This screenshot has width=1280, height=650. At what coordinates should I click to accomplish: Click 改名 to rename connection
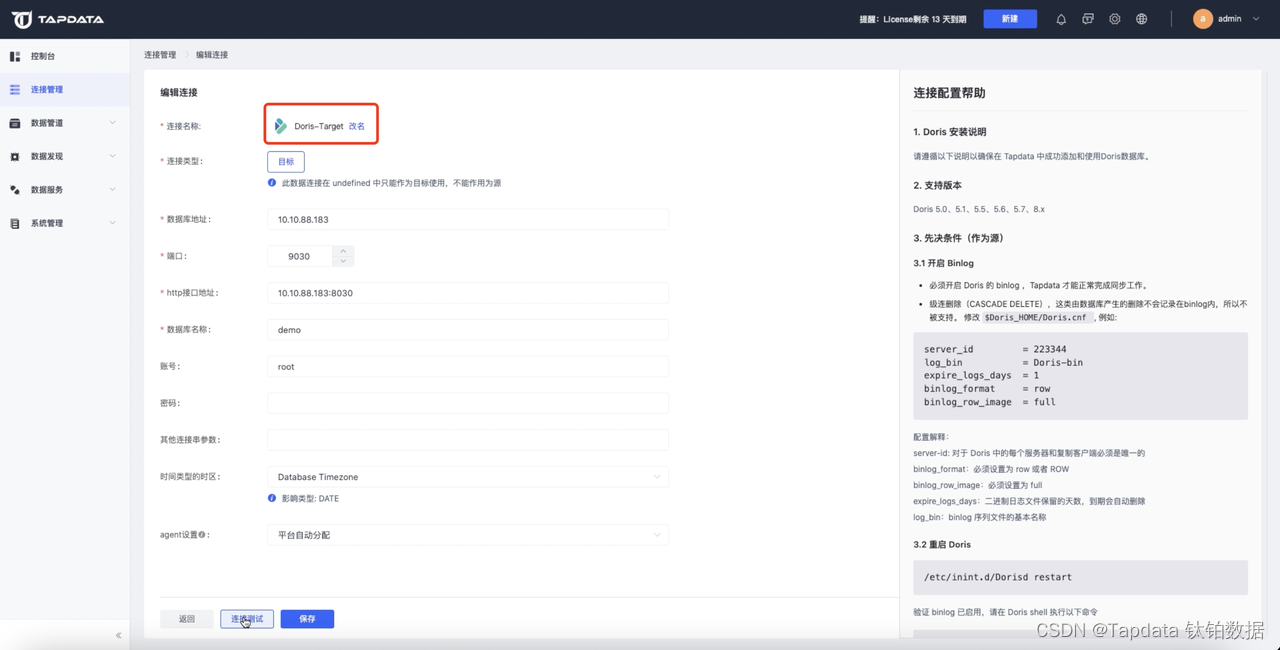coord(357,126)
